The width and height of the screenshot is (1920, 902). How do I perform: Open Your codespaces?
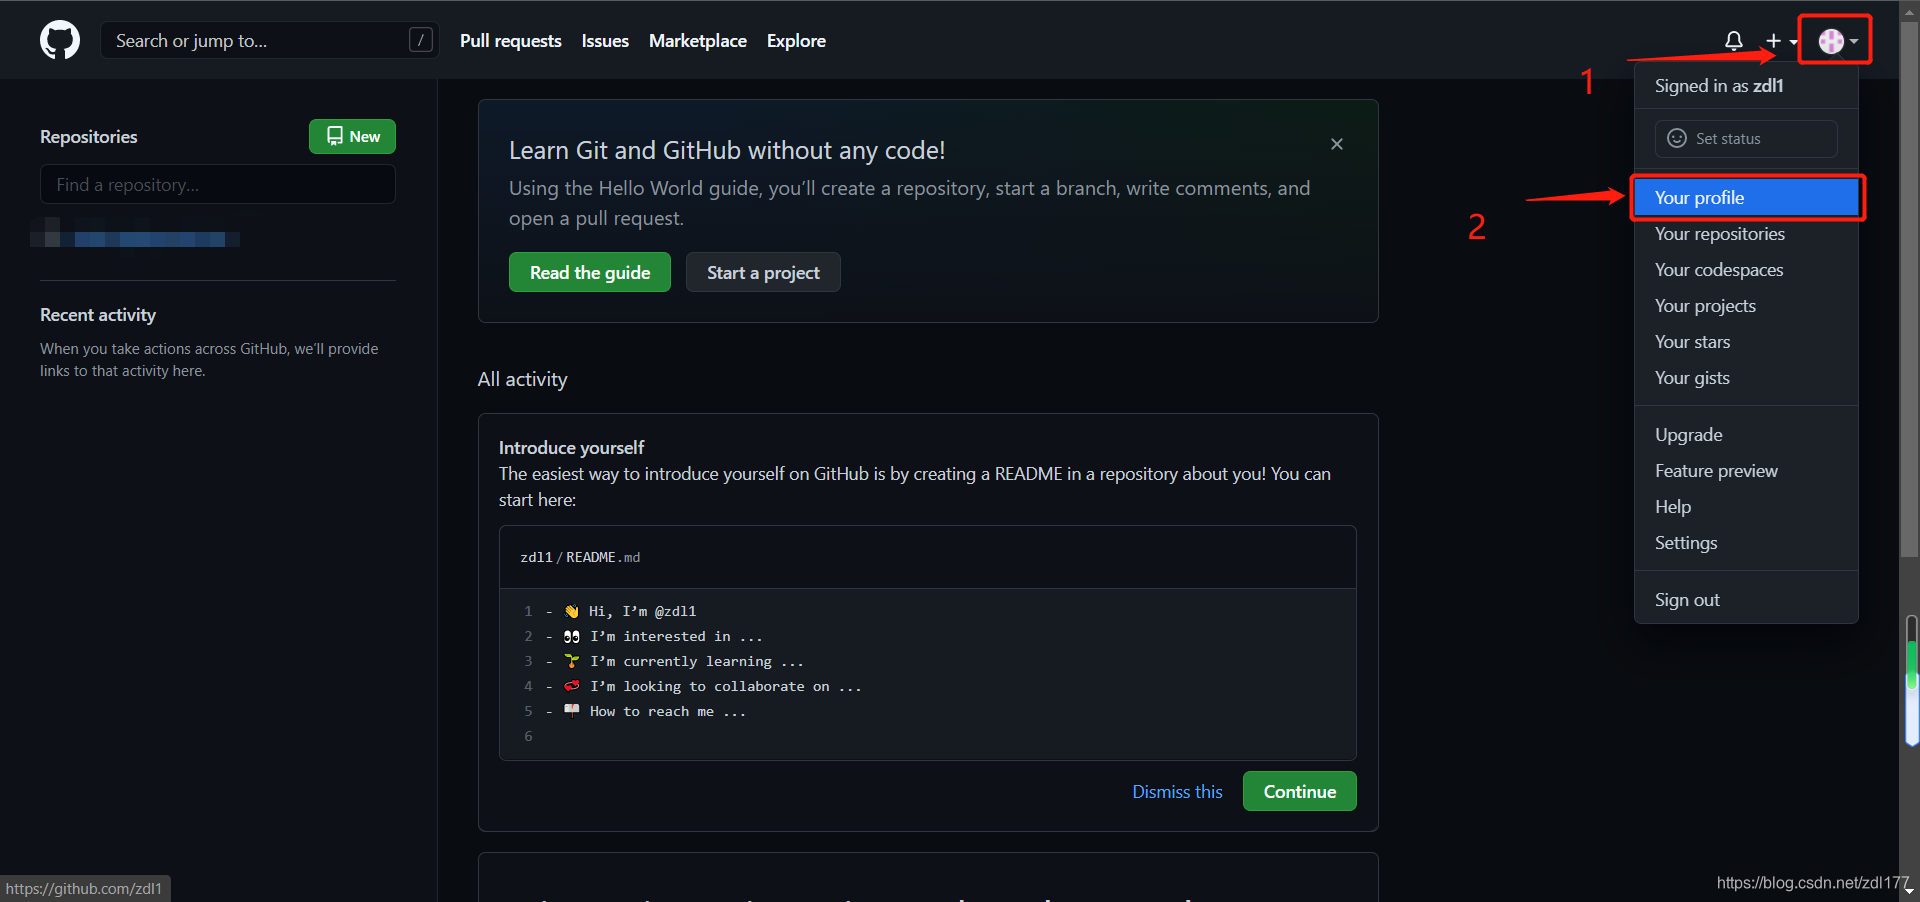(1746, 270)
